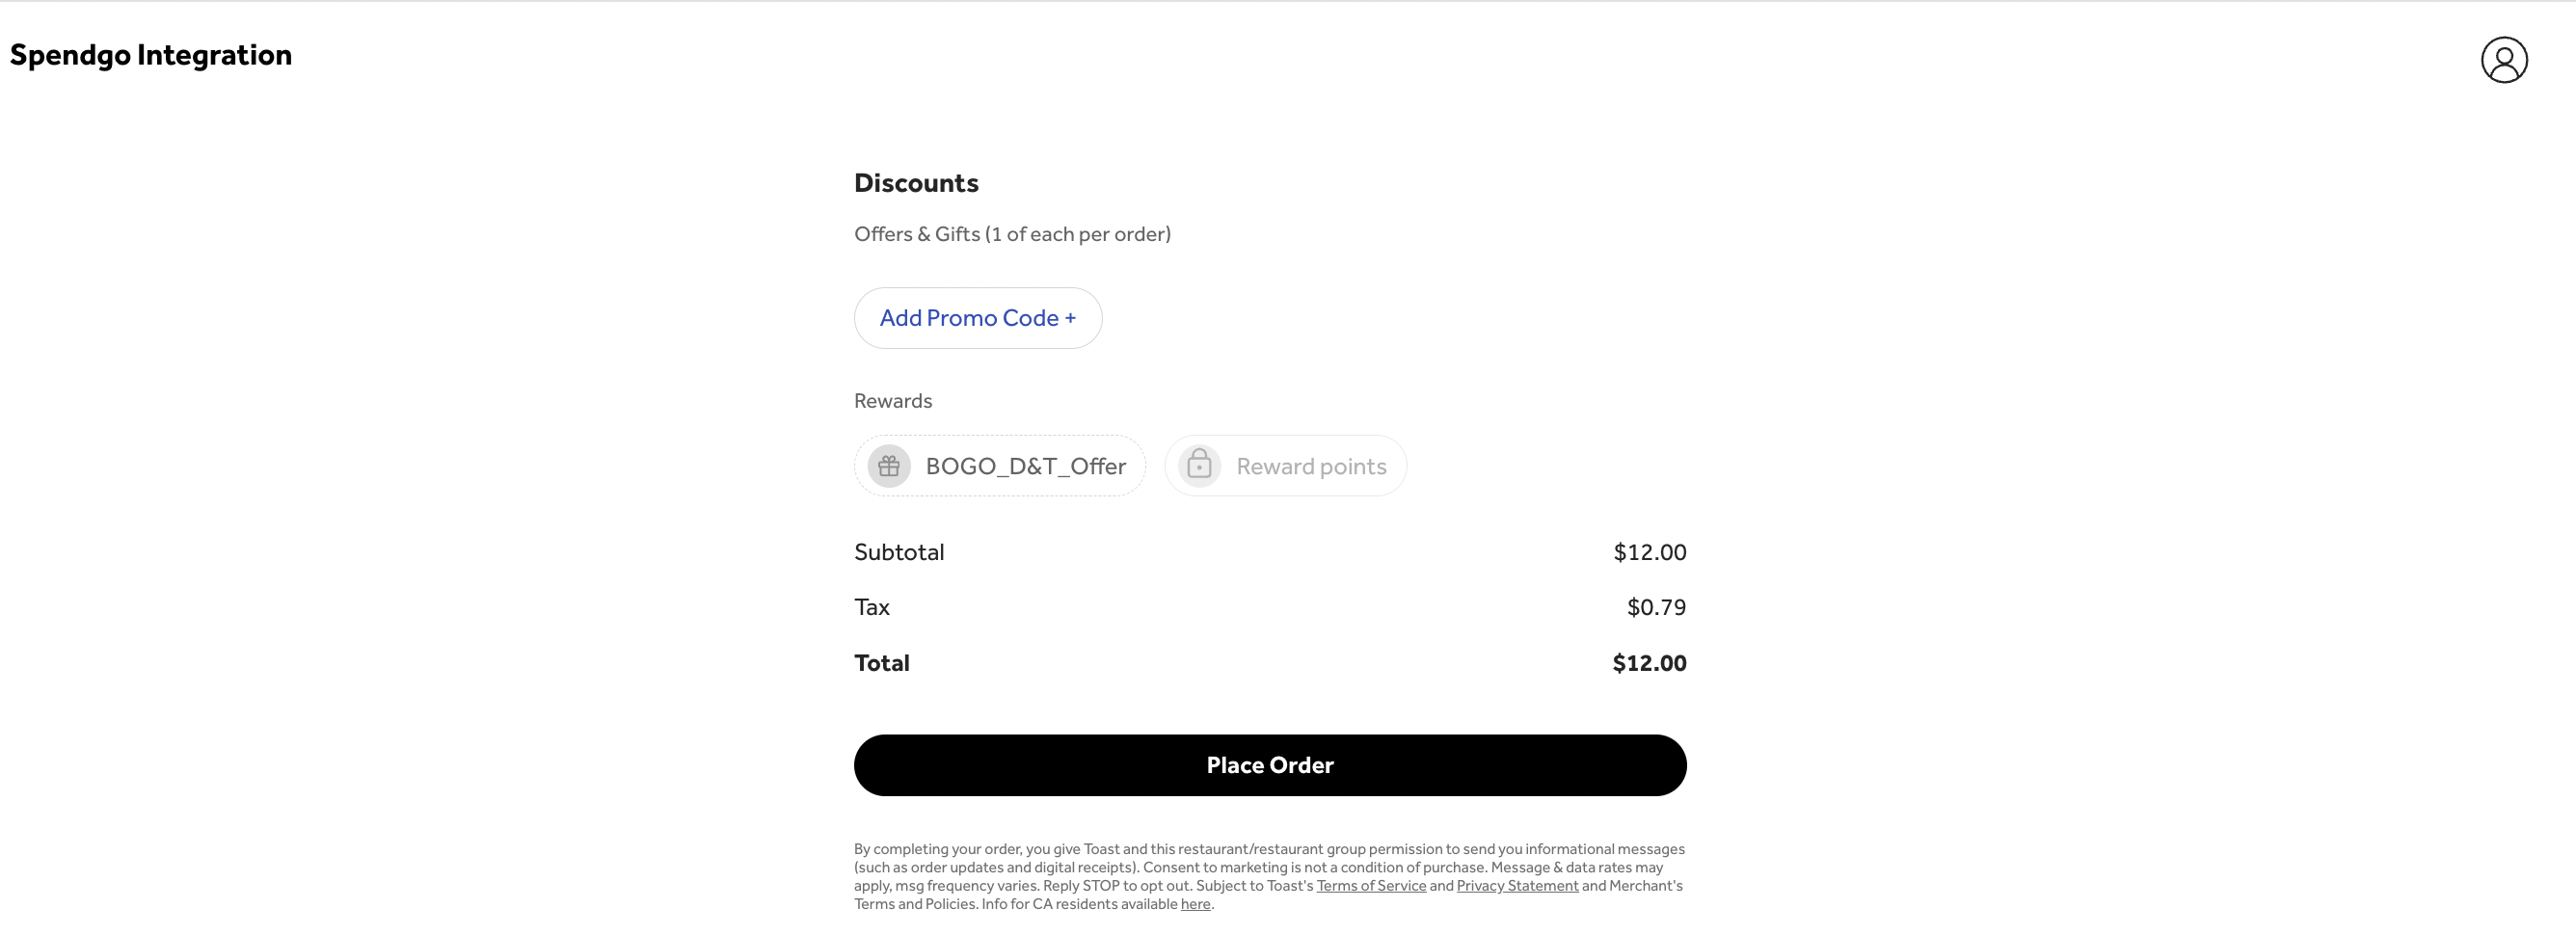Image resolution: width=2576 pixels, height=935 pixels.
Task: Click the Subtotal row label
Action: pyautogui.click(x=899, y=552)
